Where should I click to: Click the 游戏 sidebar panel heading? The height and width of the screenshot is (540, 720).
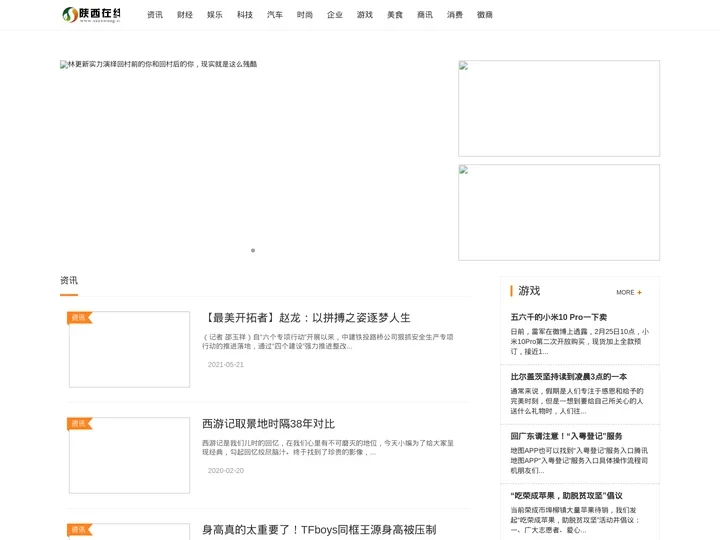tap(529, 291)
